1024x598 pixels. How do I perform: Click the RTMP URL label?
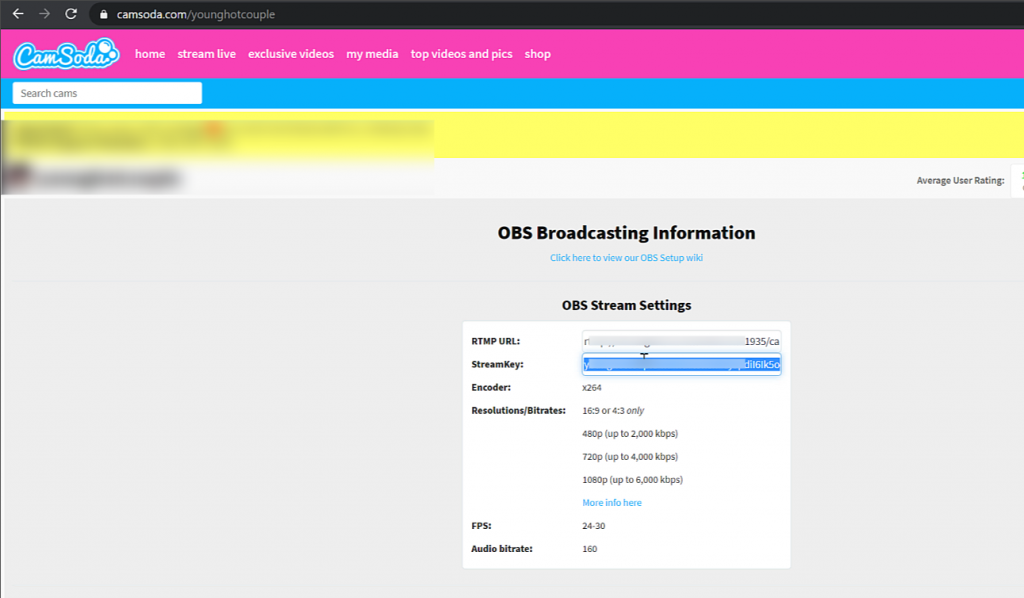pyautogui.click(x=496, y=341)
